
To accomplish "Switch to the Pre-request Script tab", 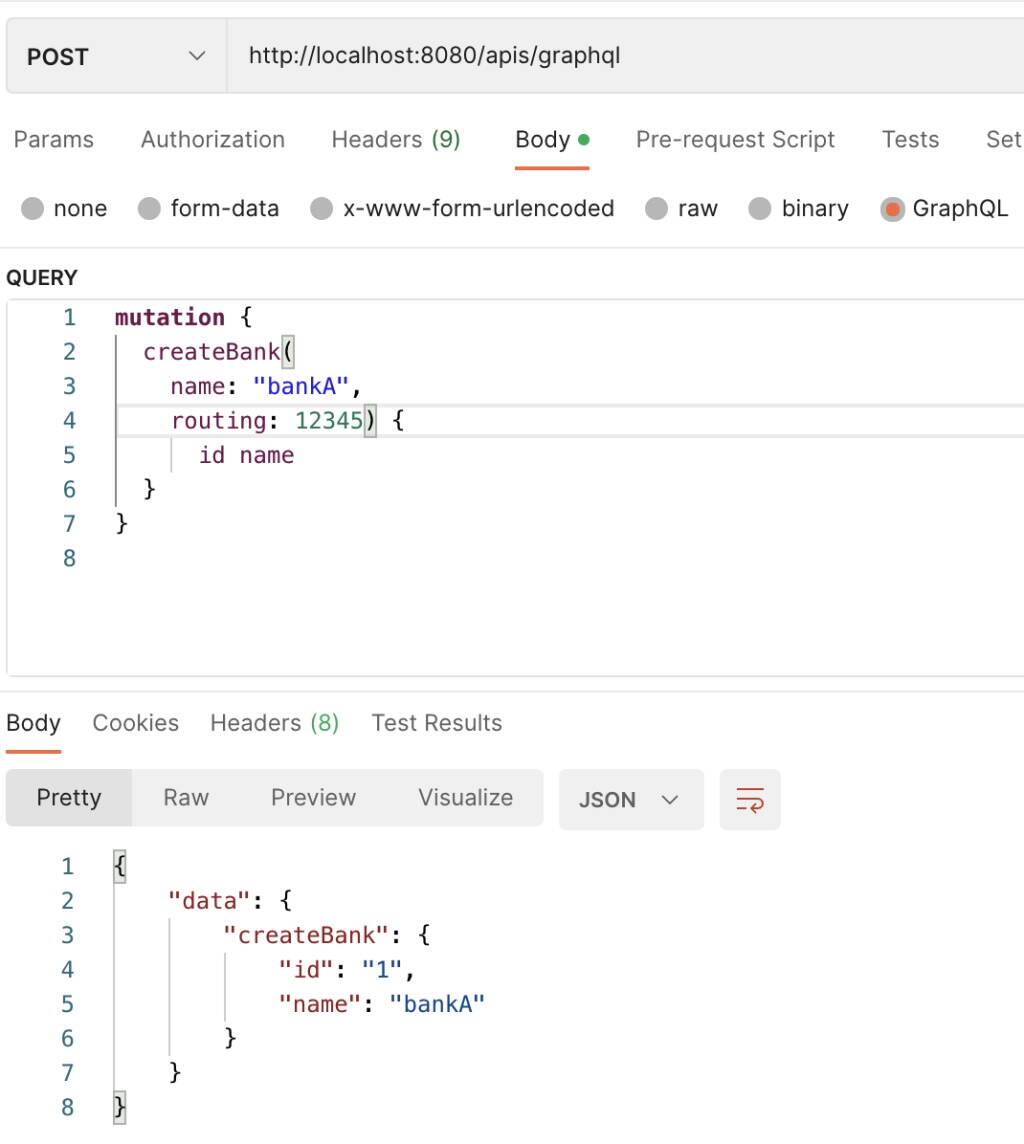I will tap(735, 139).
